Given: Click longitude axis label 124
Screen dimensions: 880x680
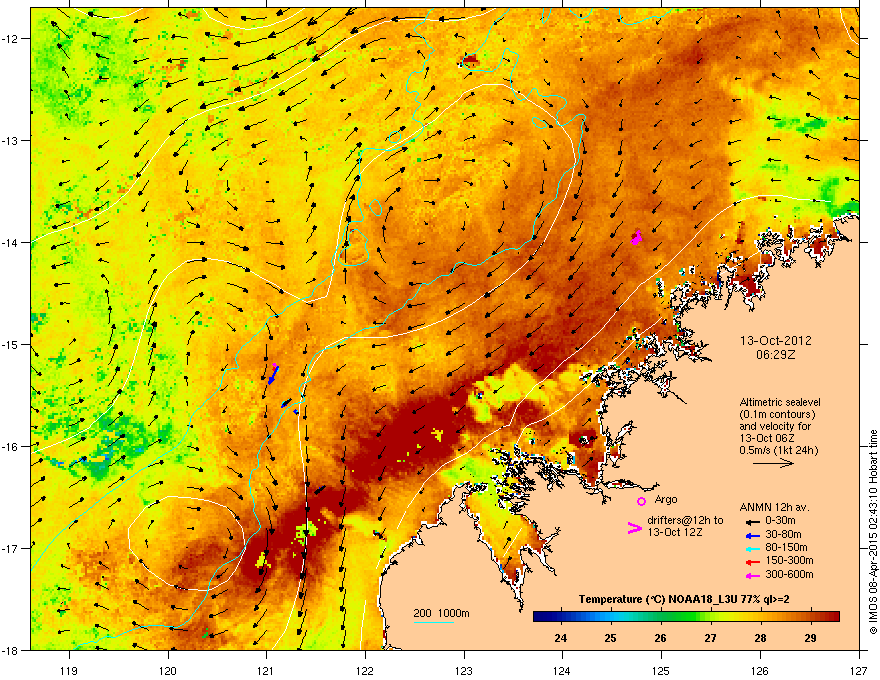Looking at the screenshot, I should pyautogui.click(x=562, y=670).
